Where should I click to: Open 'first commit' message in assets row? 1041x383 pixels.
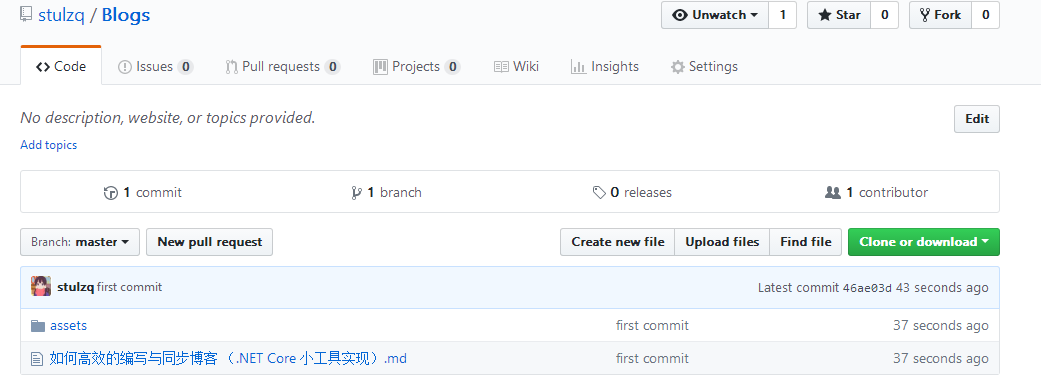coord(652,325)
